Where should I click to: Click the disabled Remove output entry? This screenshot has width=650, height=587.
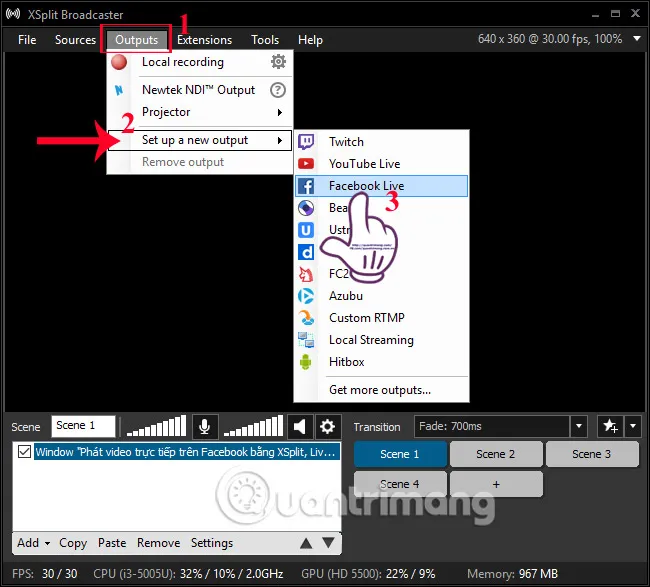click(183, 162)
